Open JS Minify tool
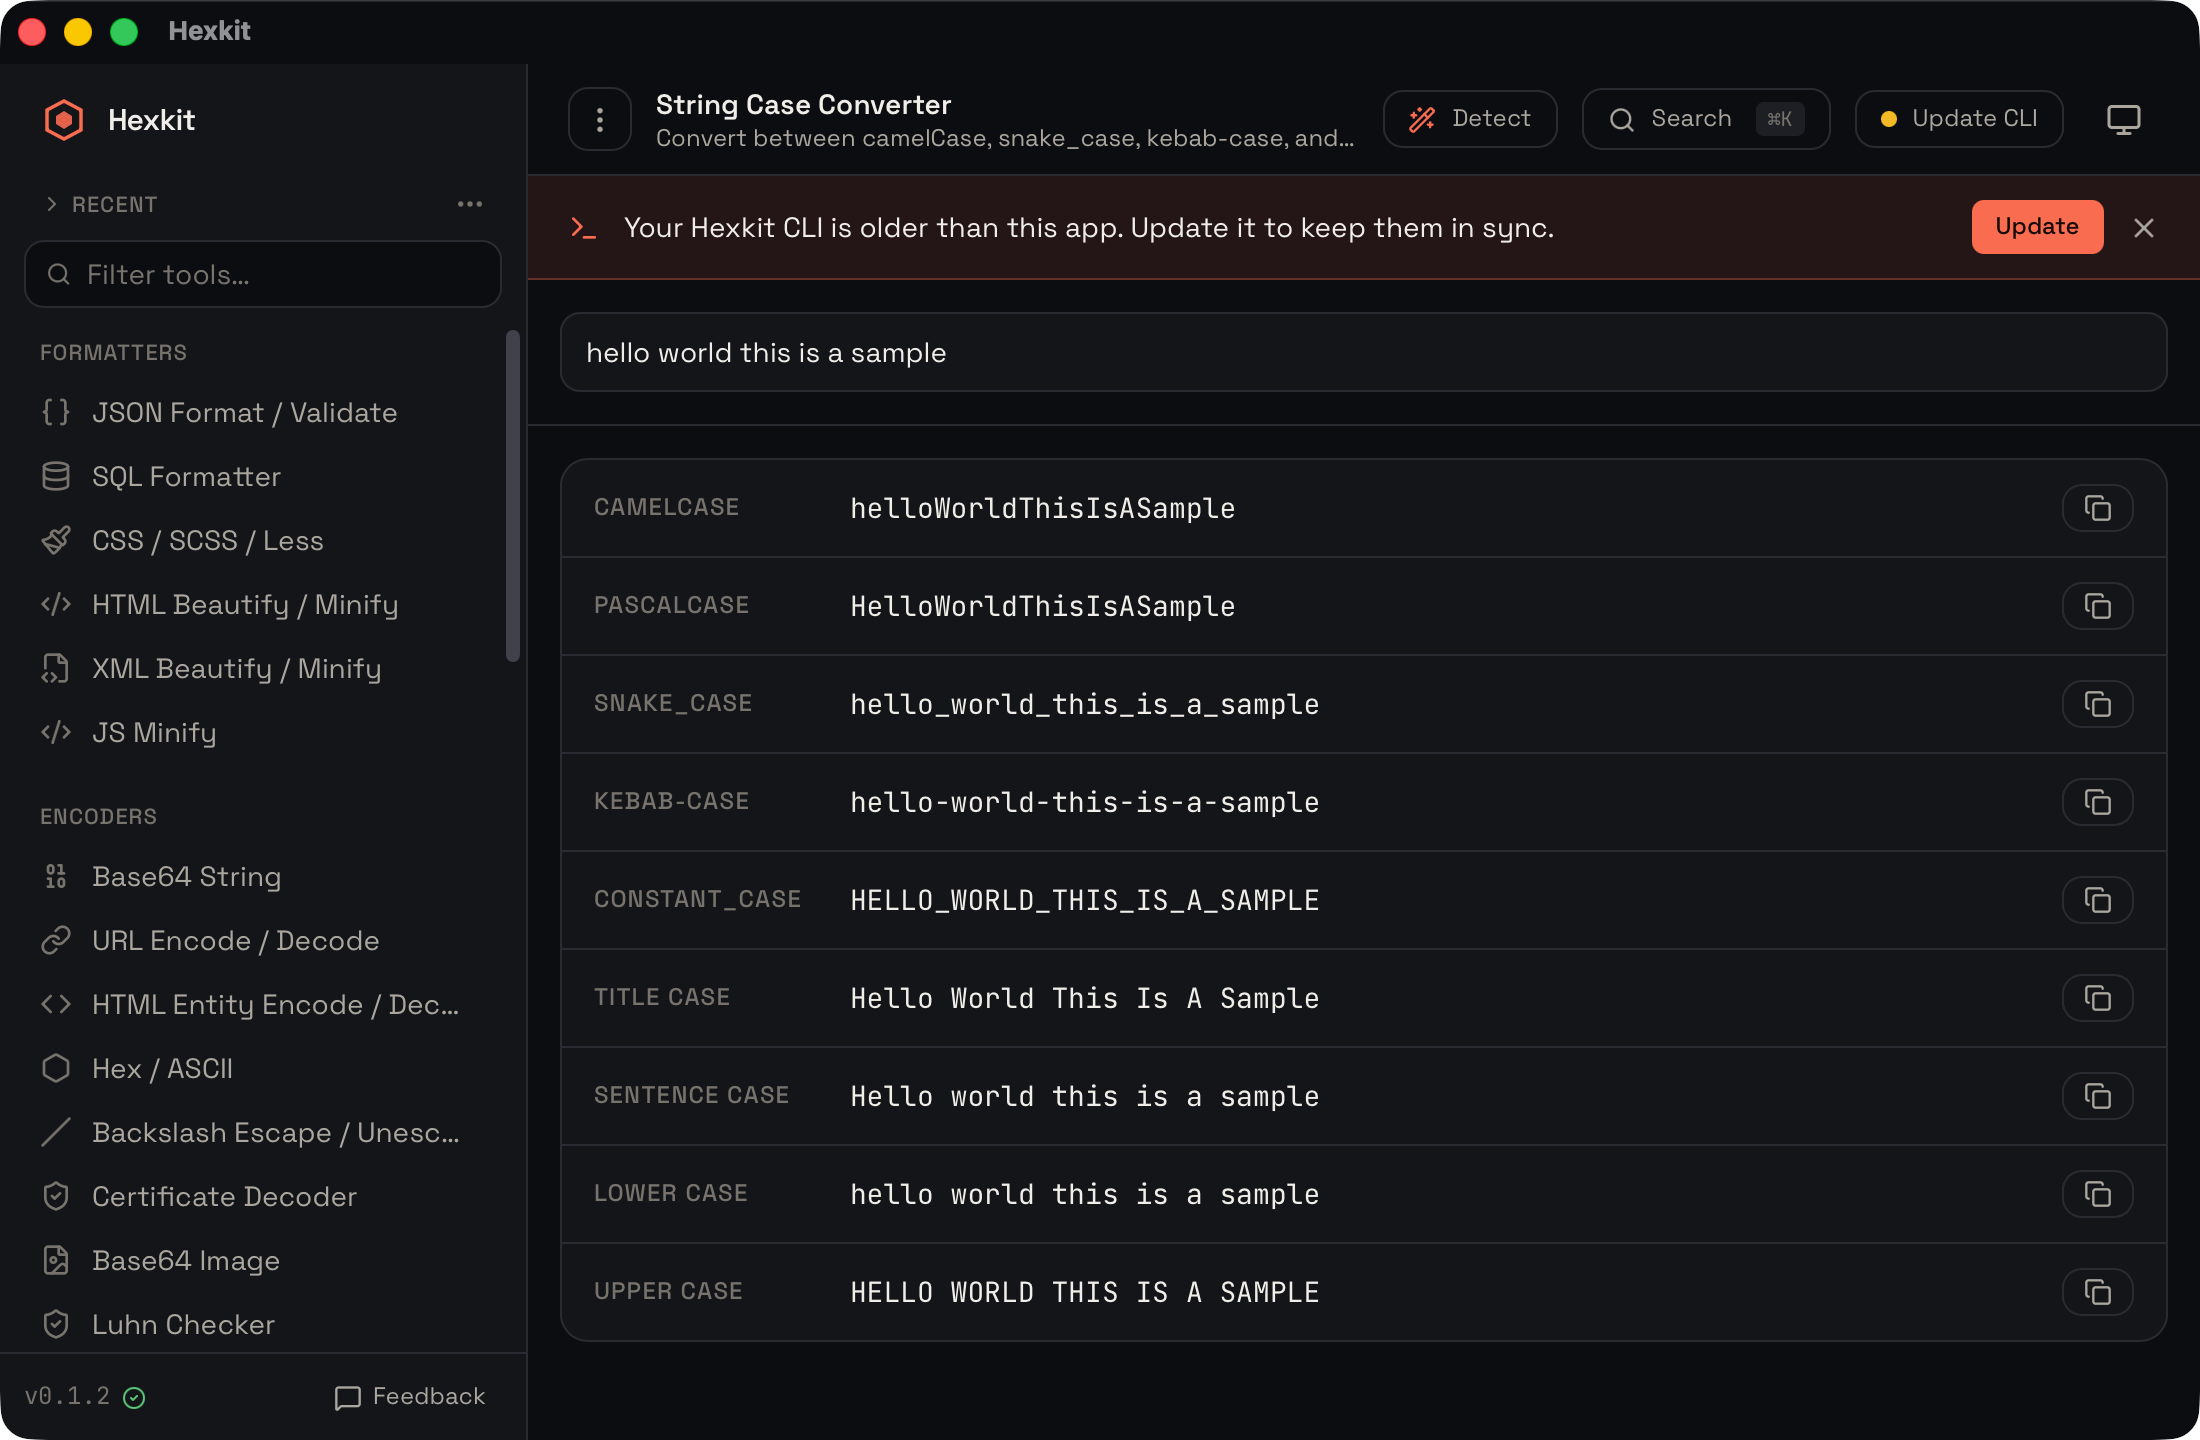2200x1440 pixels. pyautogui.click(x=262, y=733)
